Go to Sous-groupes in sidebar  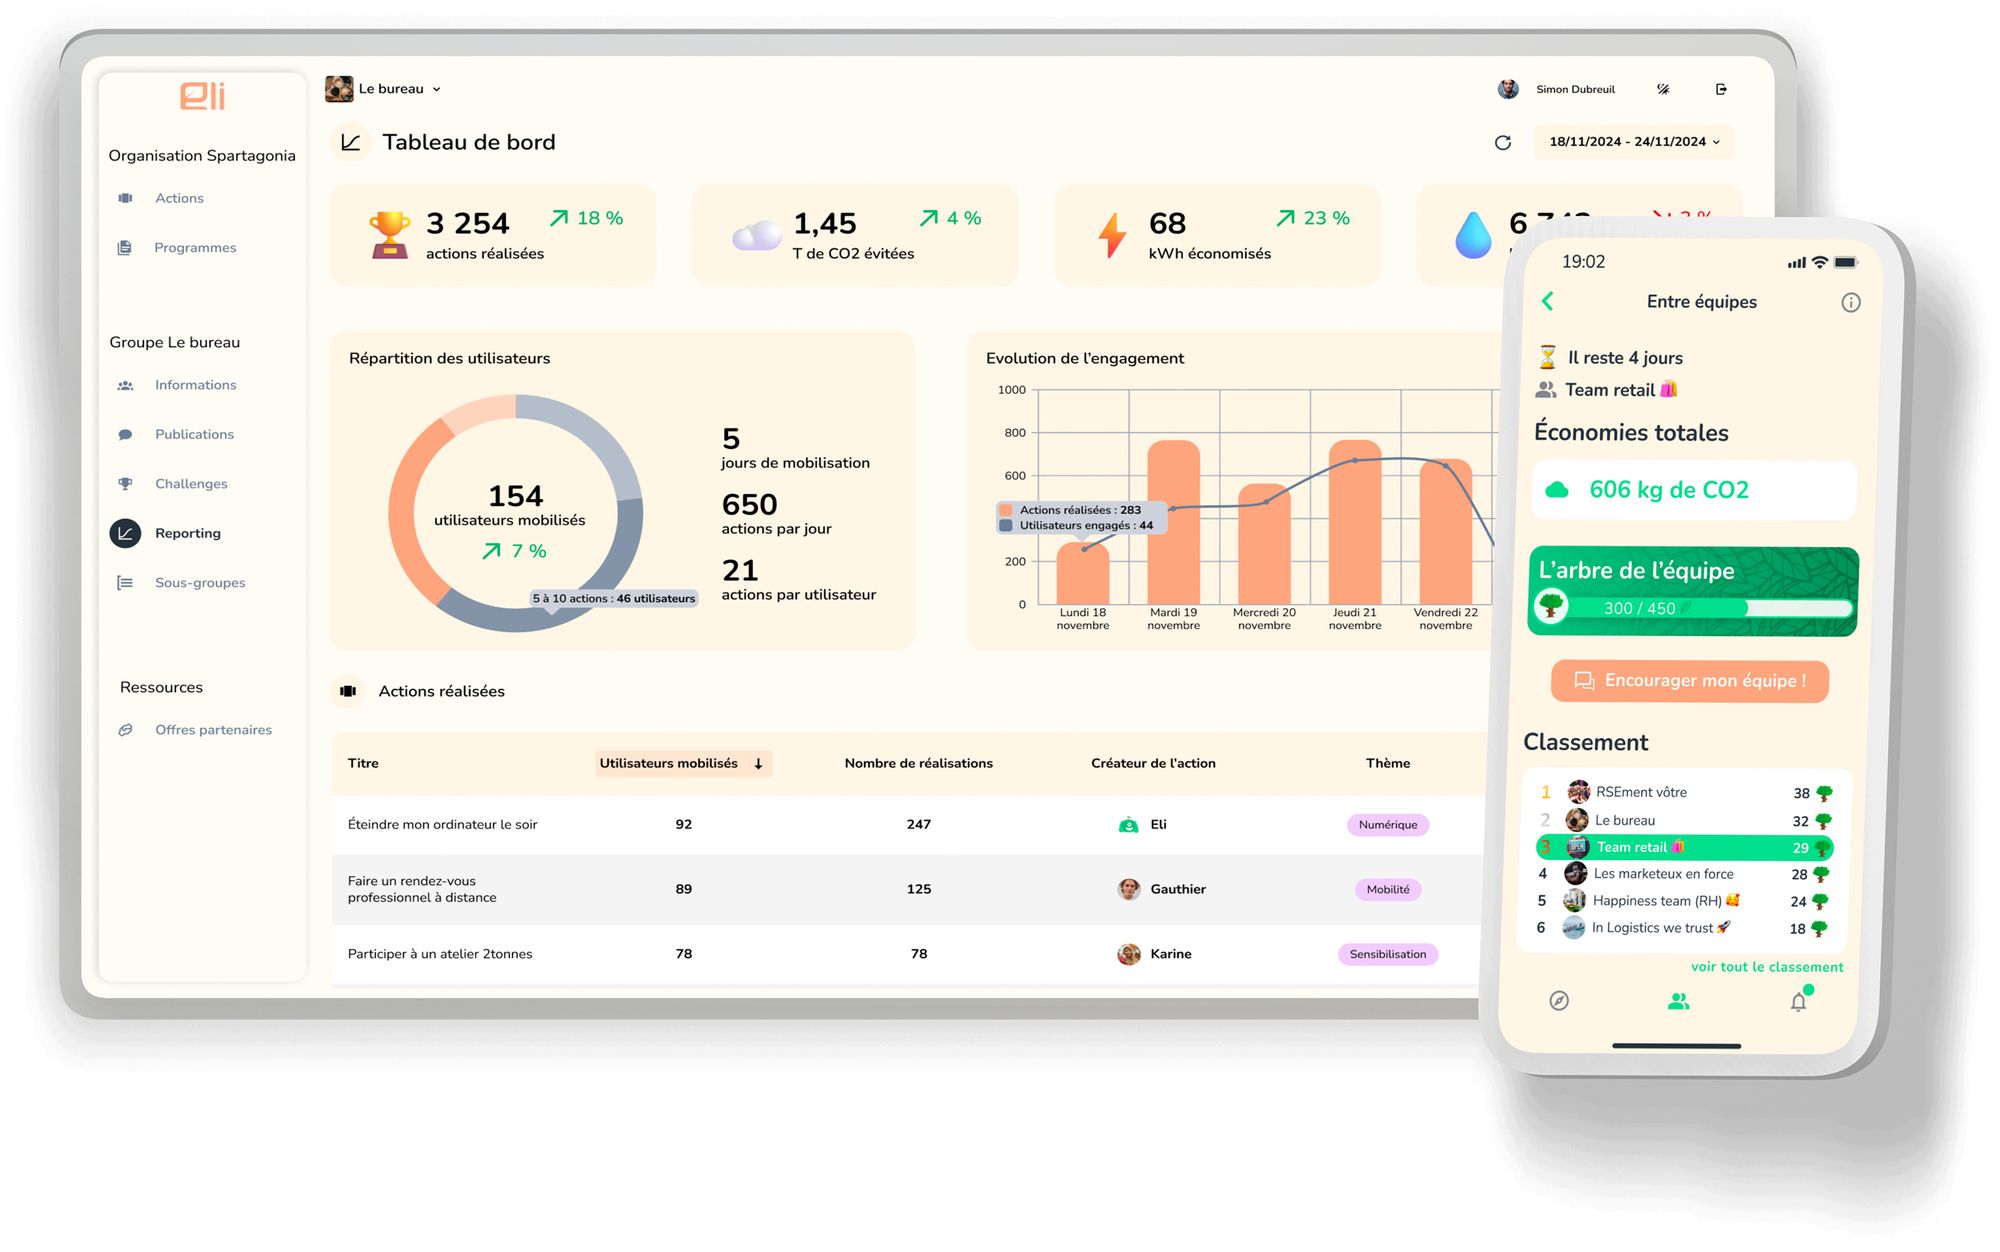[200, 583]
